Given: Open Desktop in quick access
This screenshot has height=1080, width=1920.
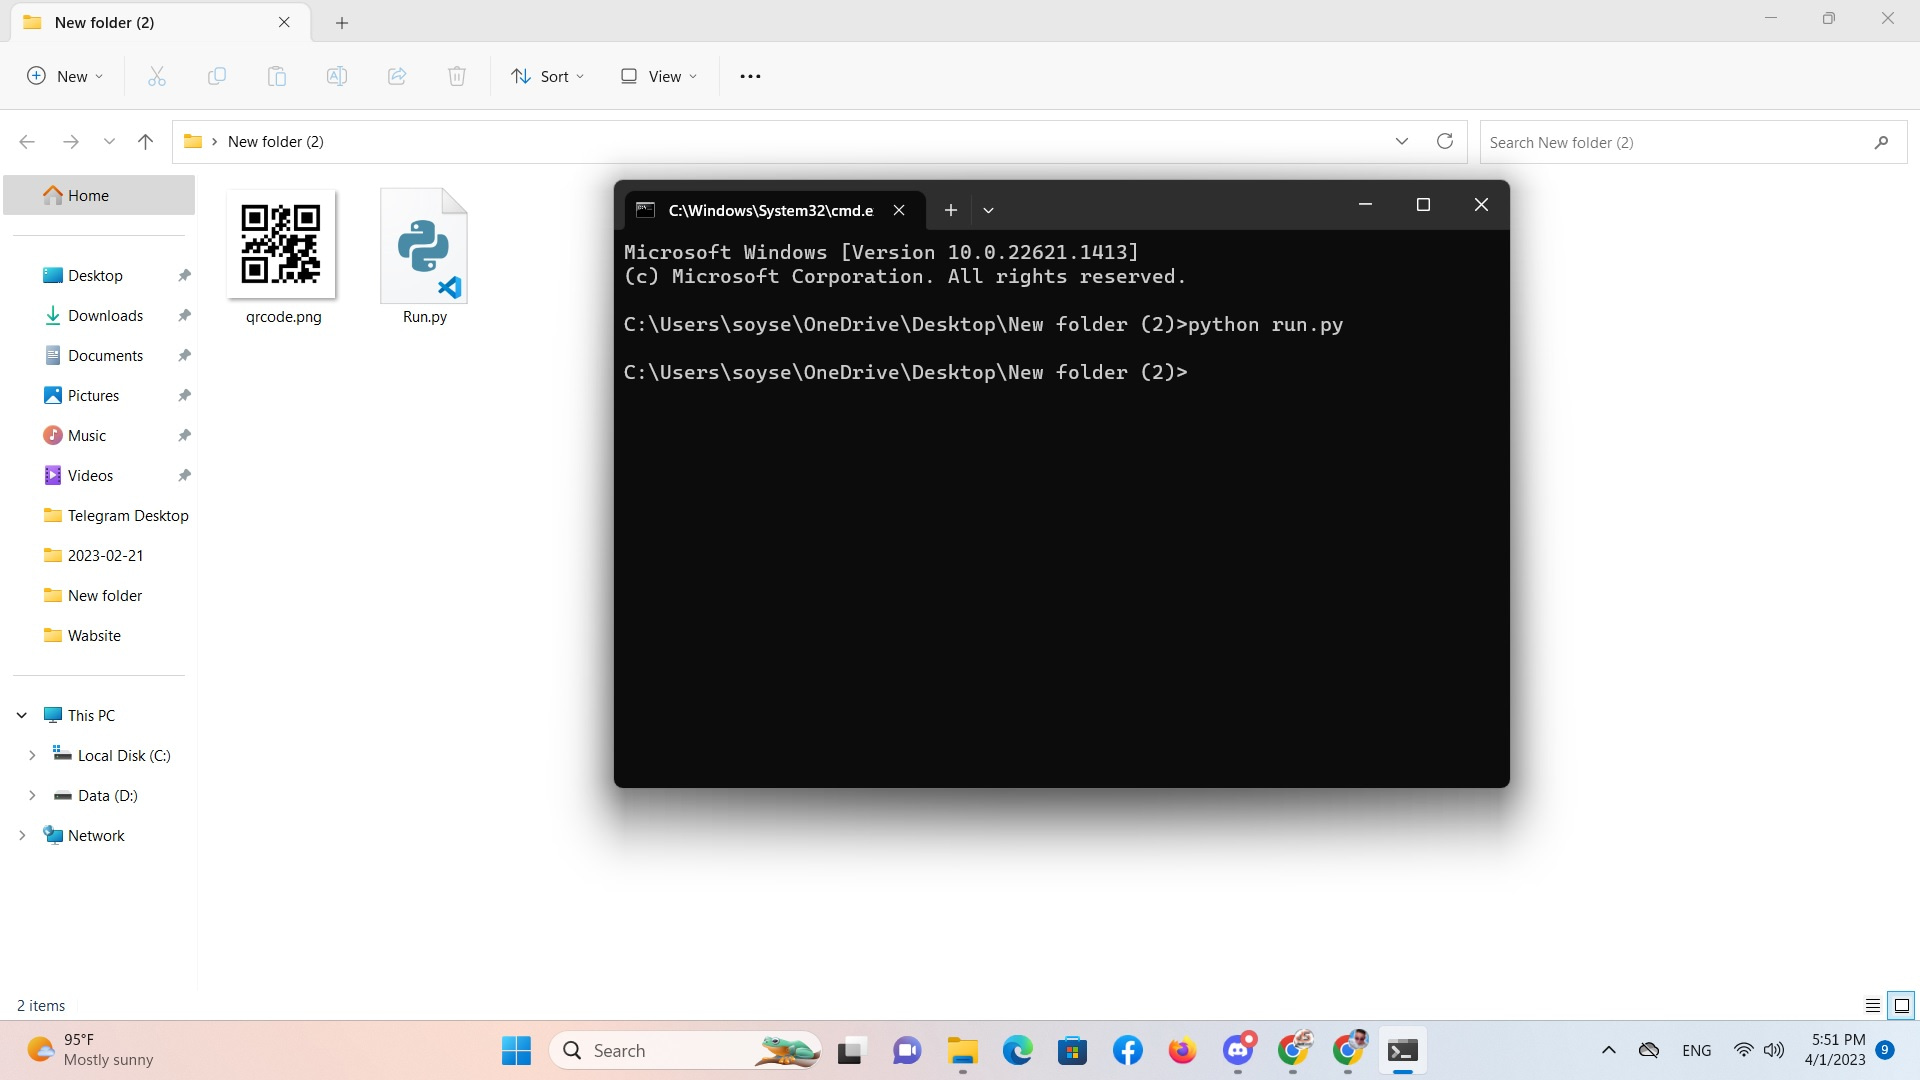Looking at the screenshot, I should coord(95,275).
